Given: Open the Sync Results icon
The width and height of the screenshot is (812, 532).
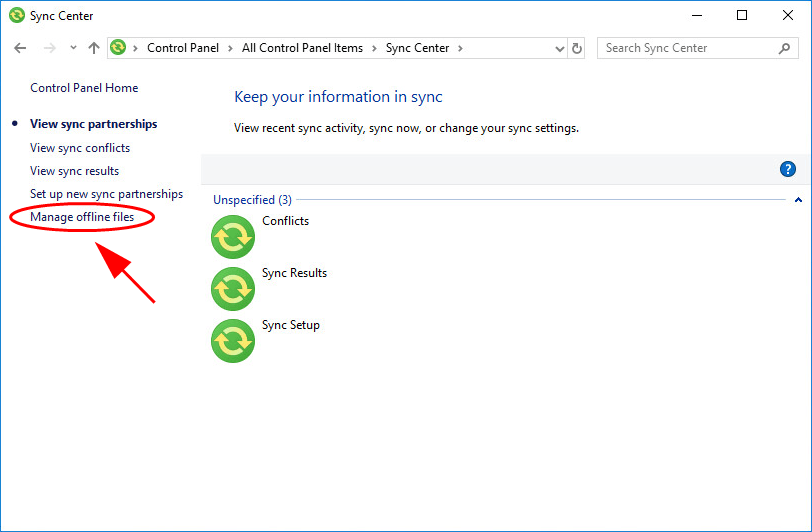Looking at the screenshot, I should [233, 289].
